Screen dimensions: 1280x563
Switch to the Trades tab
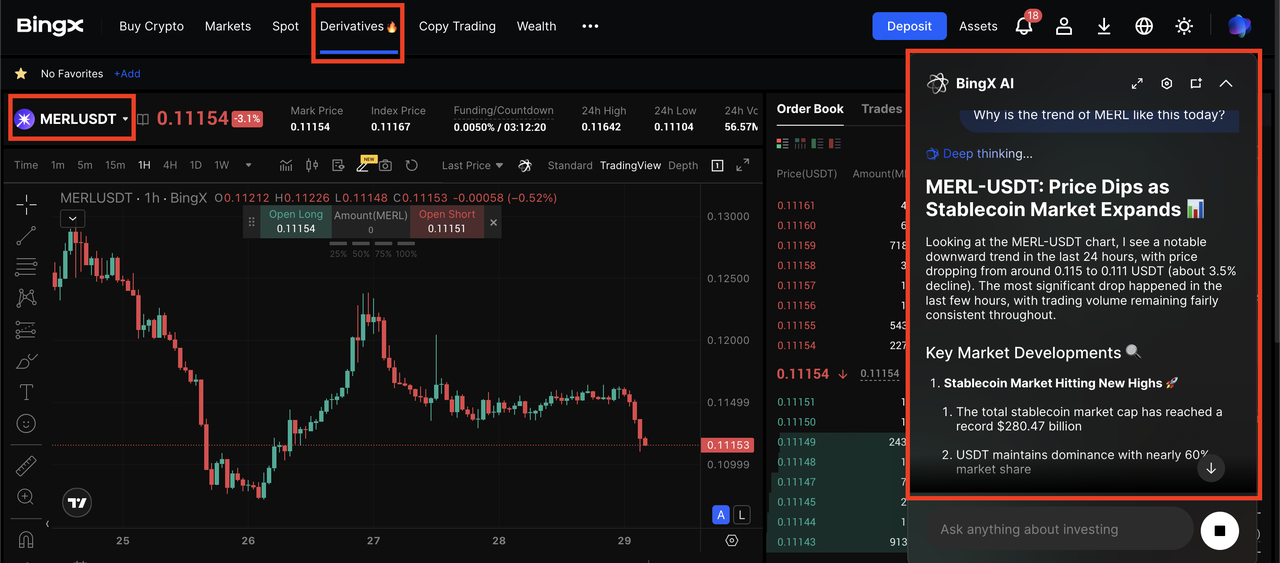click(881, 109)
